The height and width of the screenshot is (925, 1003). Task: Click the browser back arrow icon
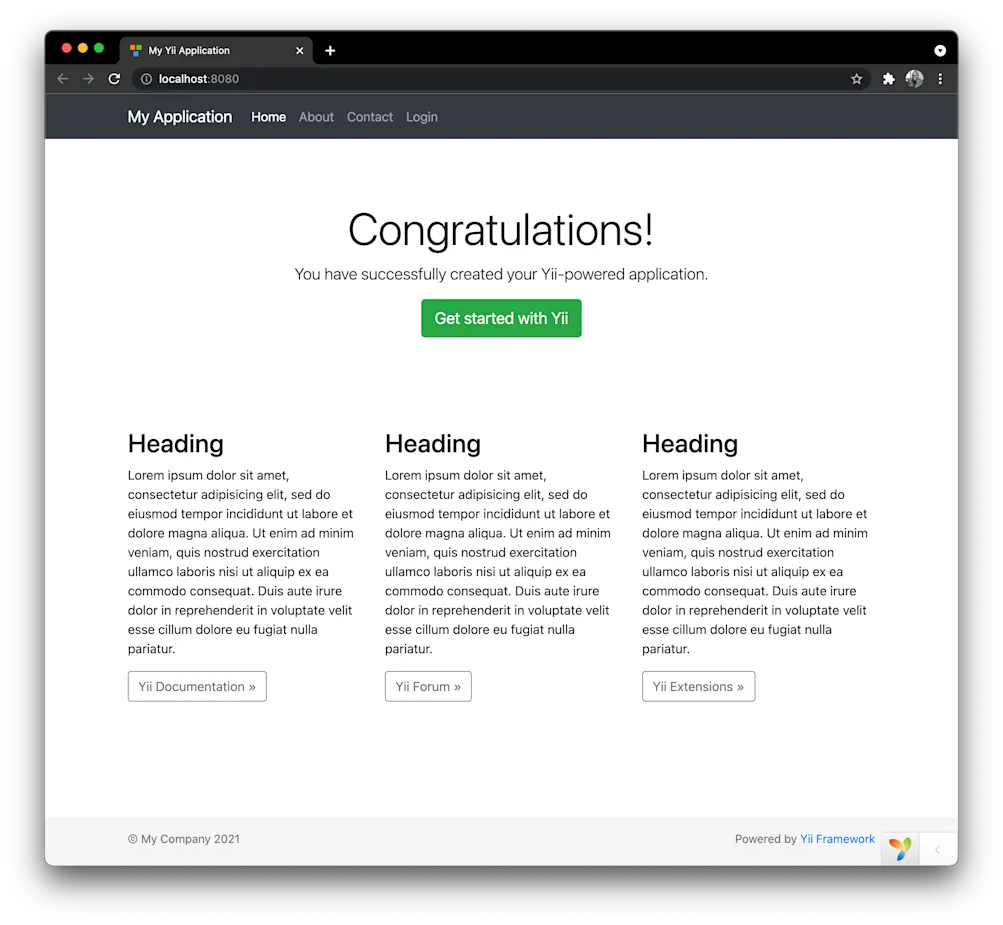(62, 78)
